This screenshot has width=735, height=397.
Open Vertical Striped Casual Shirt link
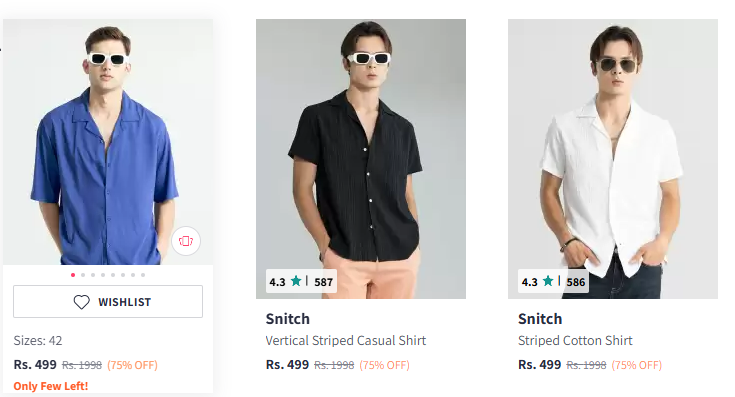[345, 340]
